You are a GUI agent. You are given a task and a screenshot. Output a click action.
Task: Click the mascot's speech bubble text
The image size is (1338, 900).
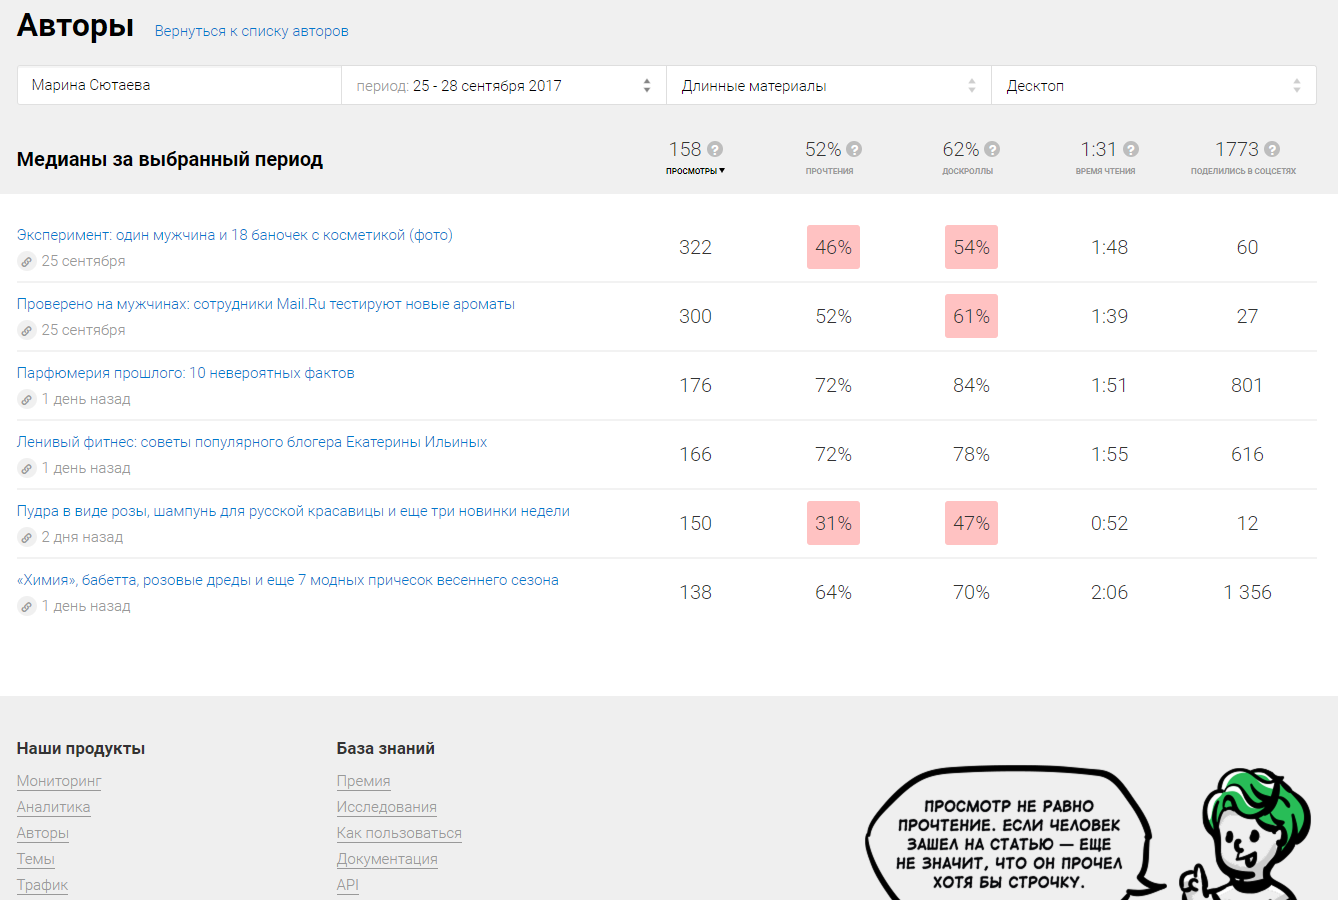tap(1009, 844)
